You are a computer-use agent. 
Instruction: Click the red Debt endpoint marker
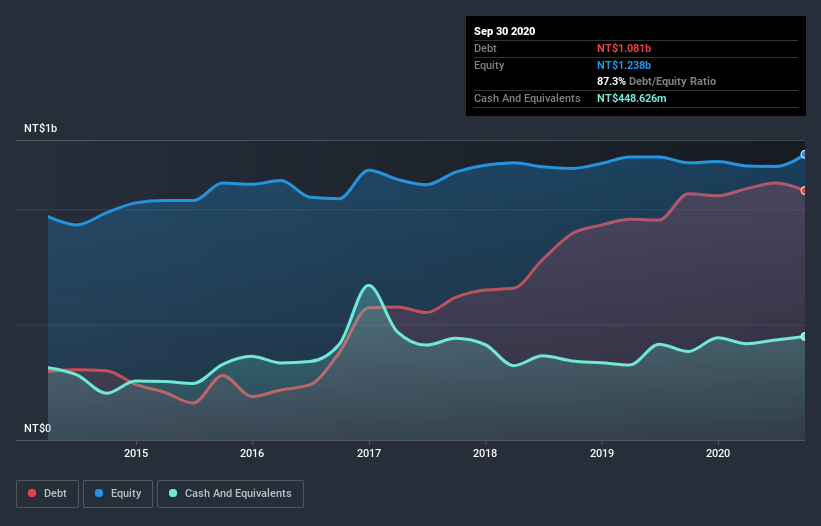point(804,191)
